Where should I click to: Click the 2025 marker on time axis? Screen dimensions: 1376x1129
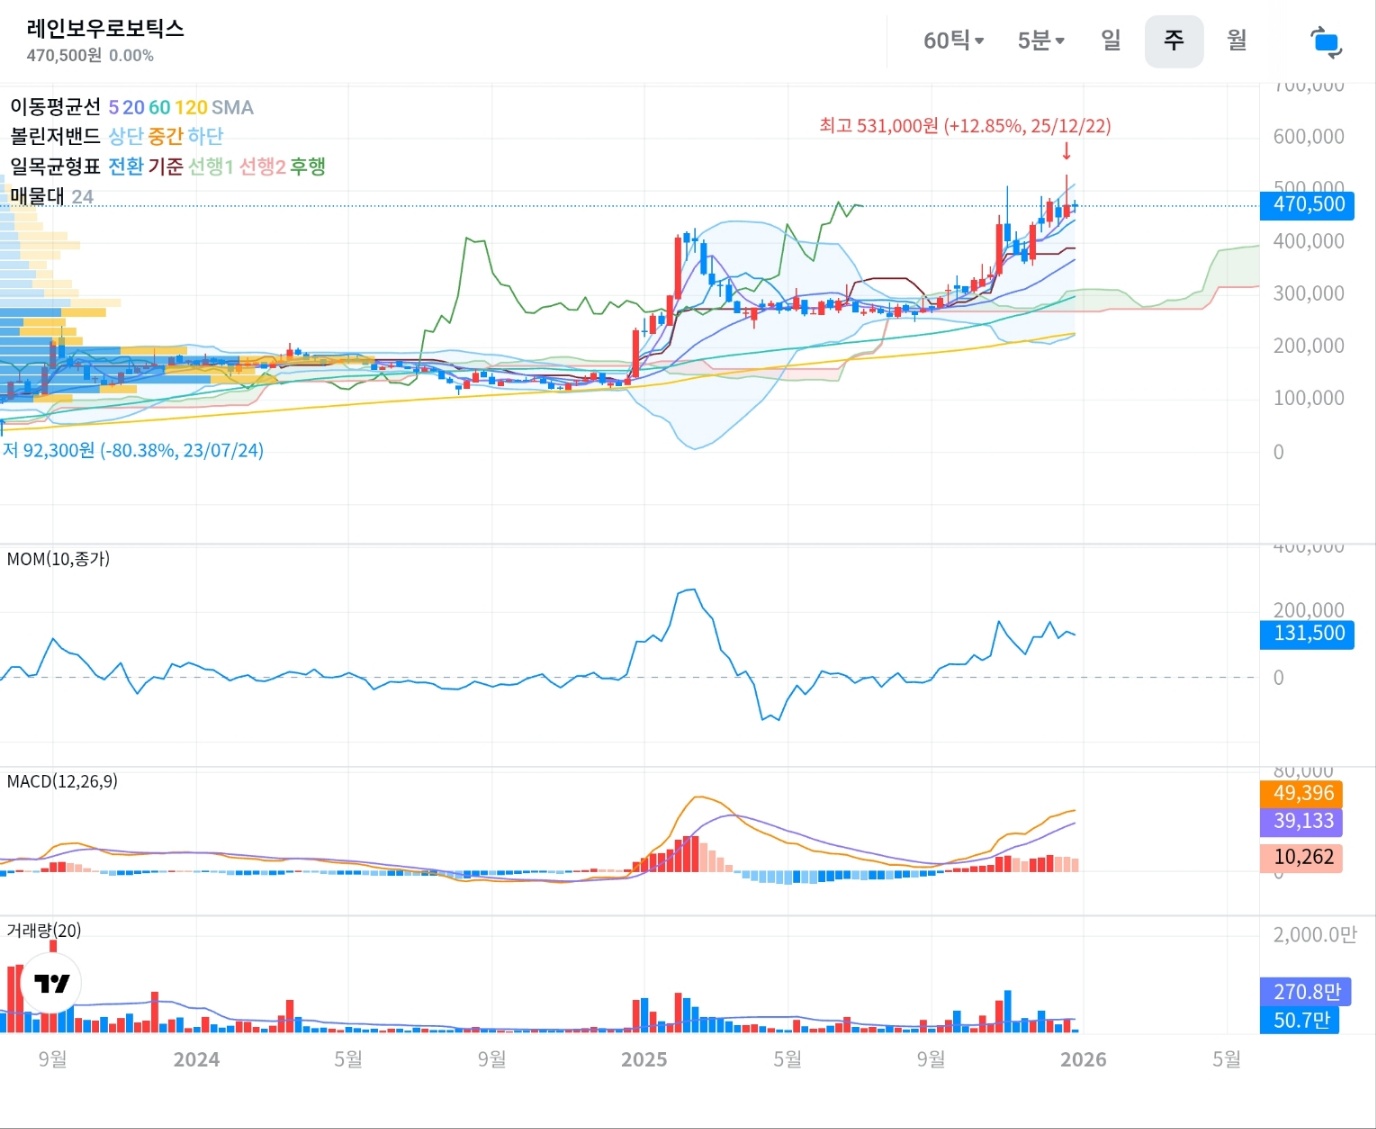pyautogui.click(x=643, y=1060)
